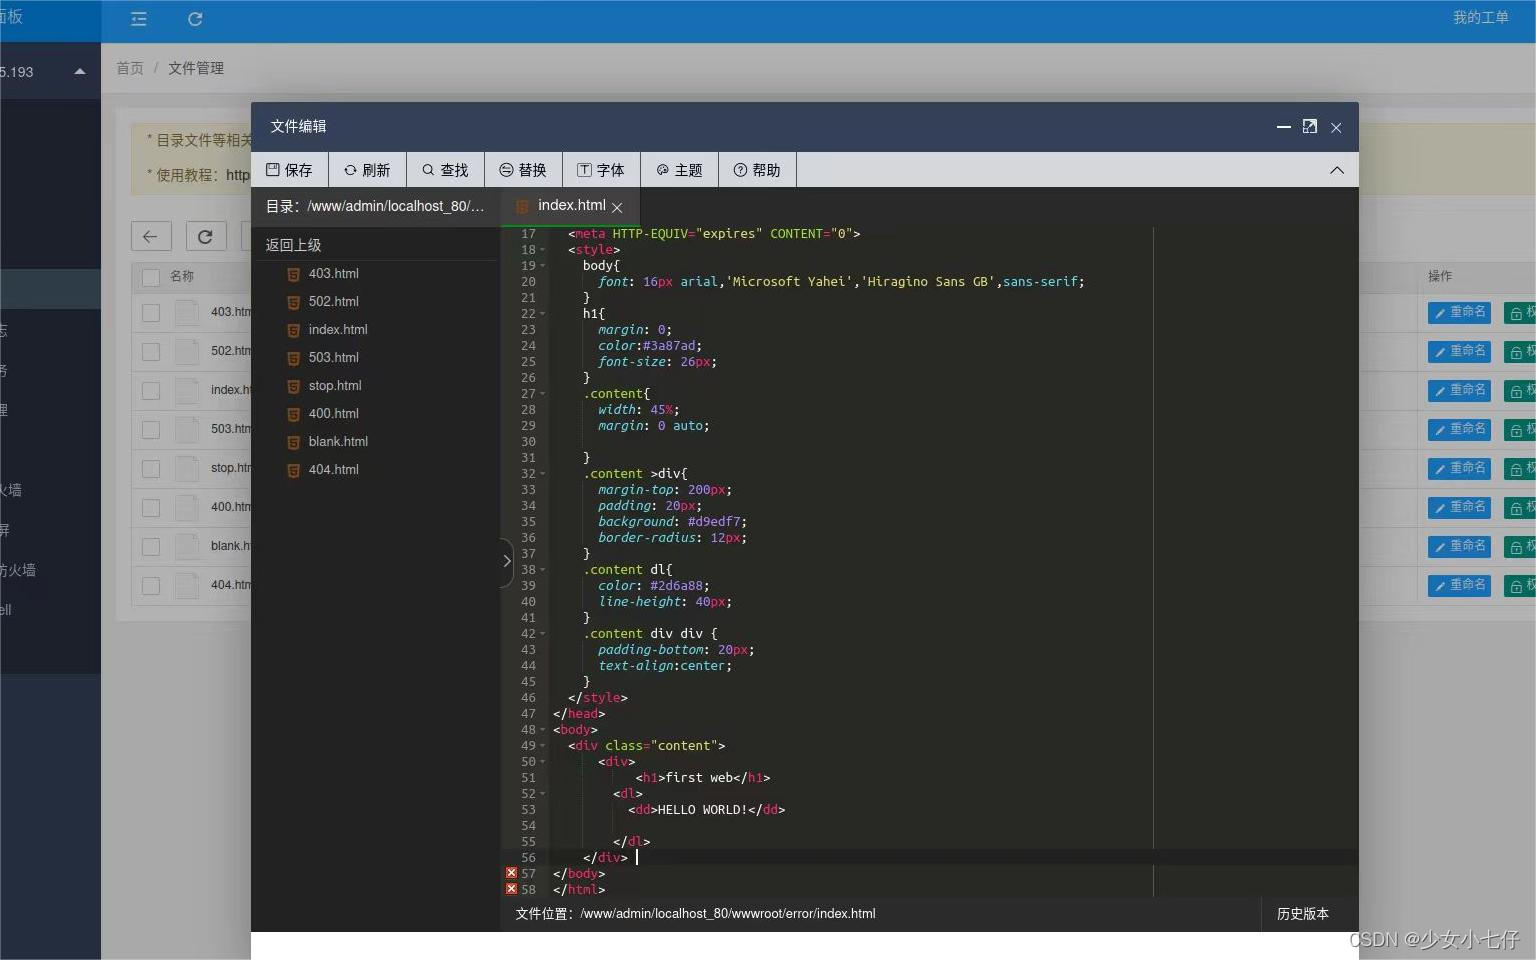Screen dimensions: 1536x960
Task: Select the index.html editor tab
Action: point(570,206)
